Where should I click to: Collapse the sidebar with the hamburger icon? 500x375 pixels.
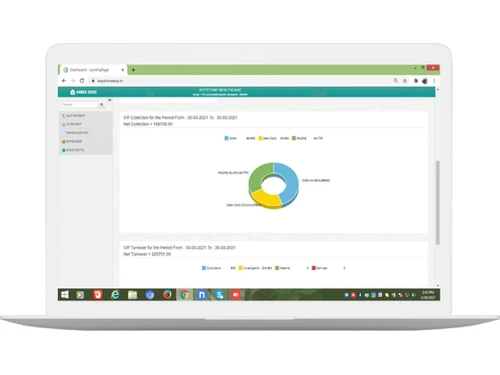tap(109, 100)
